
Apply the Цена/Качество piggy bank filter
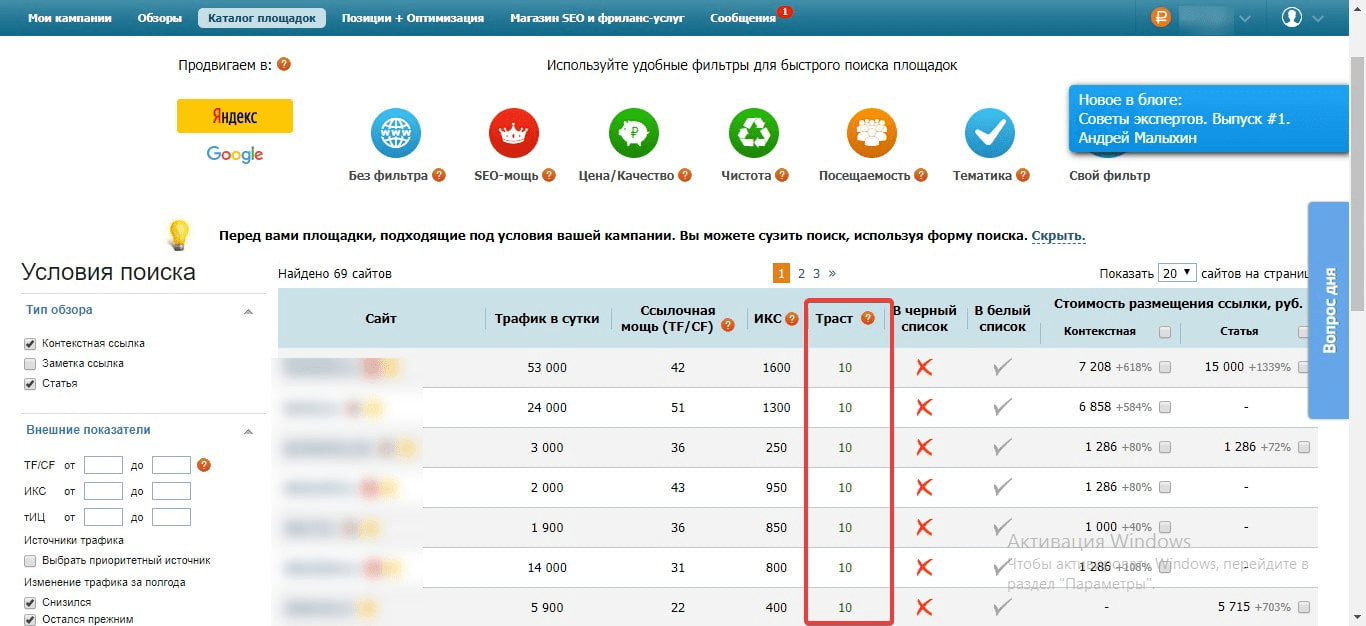634,133
